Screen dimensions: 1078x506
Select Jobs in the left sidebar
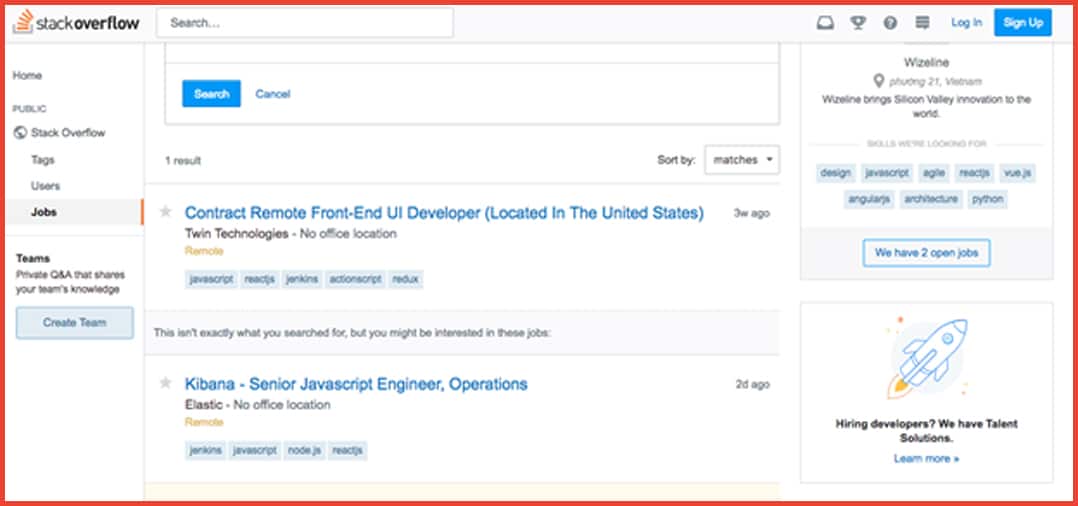(x=74, y=212)
